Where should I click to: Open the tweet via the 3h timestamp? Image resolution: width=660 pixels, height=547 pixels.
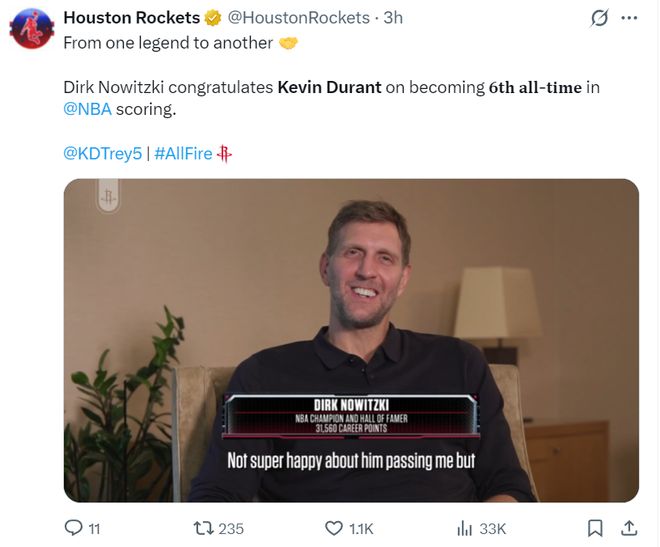[393, 18]
